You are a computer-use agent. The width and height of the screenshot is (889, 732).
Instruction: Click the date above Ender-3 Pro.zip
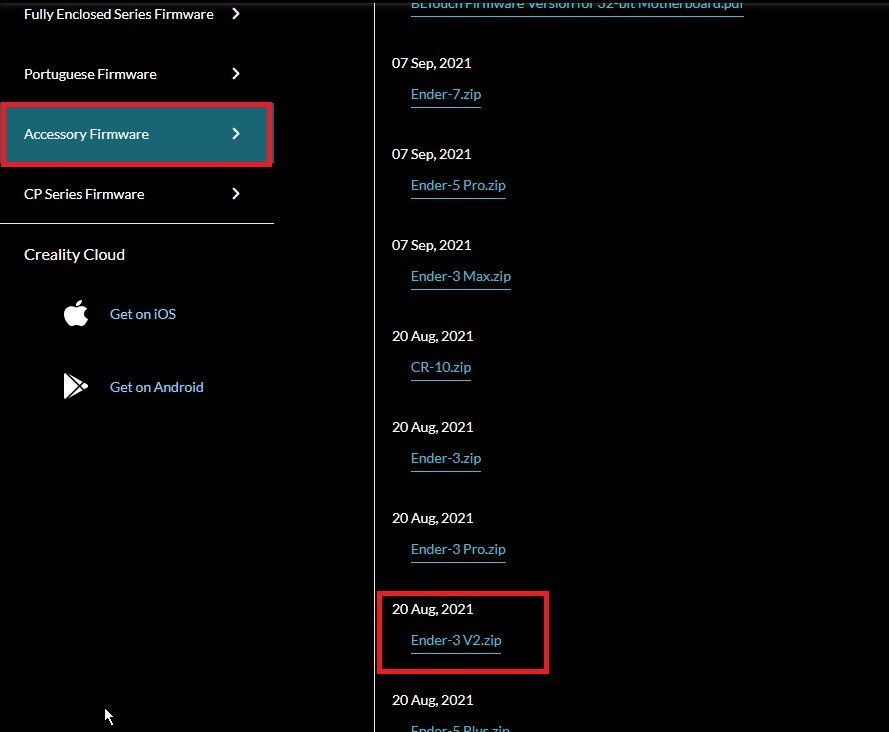pyautogui.click(x=433, y=518)
